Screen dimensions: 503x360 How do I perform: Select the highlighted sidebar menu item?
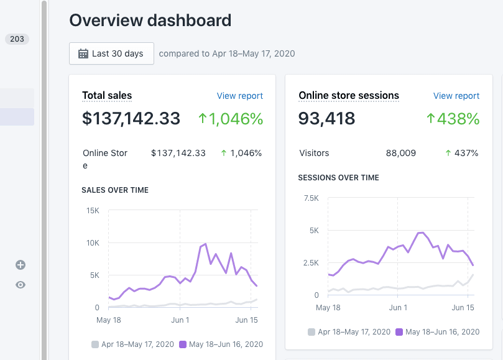[17, 117]
